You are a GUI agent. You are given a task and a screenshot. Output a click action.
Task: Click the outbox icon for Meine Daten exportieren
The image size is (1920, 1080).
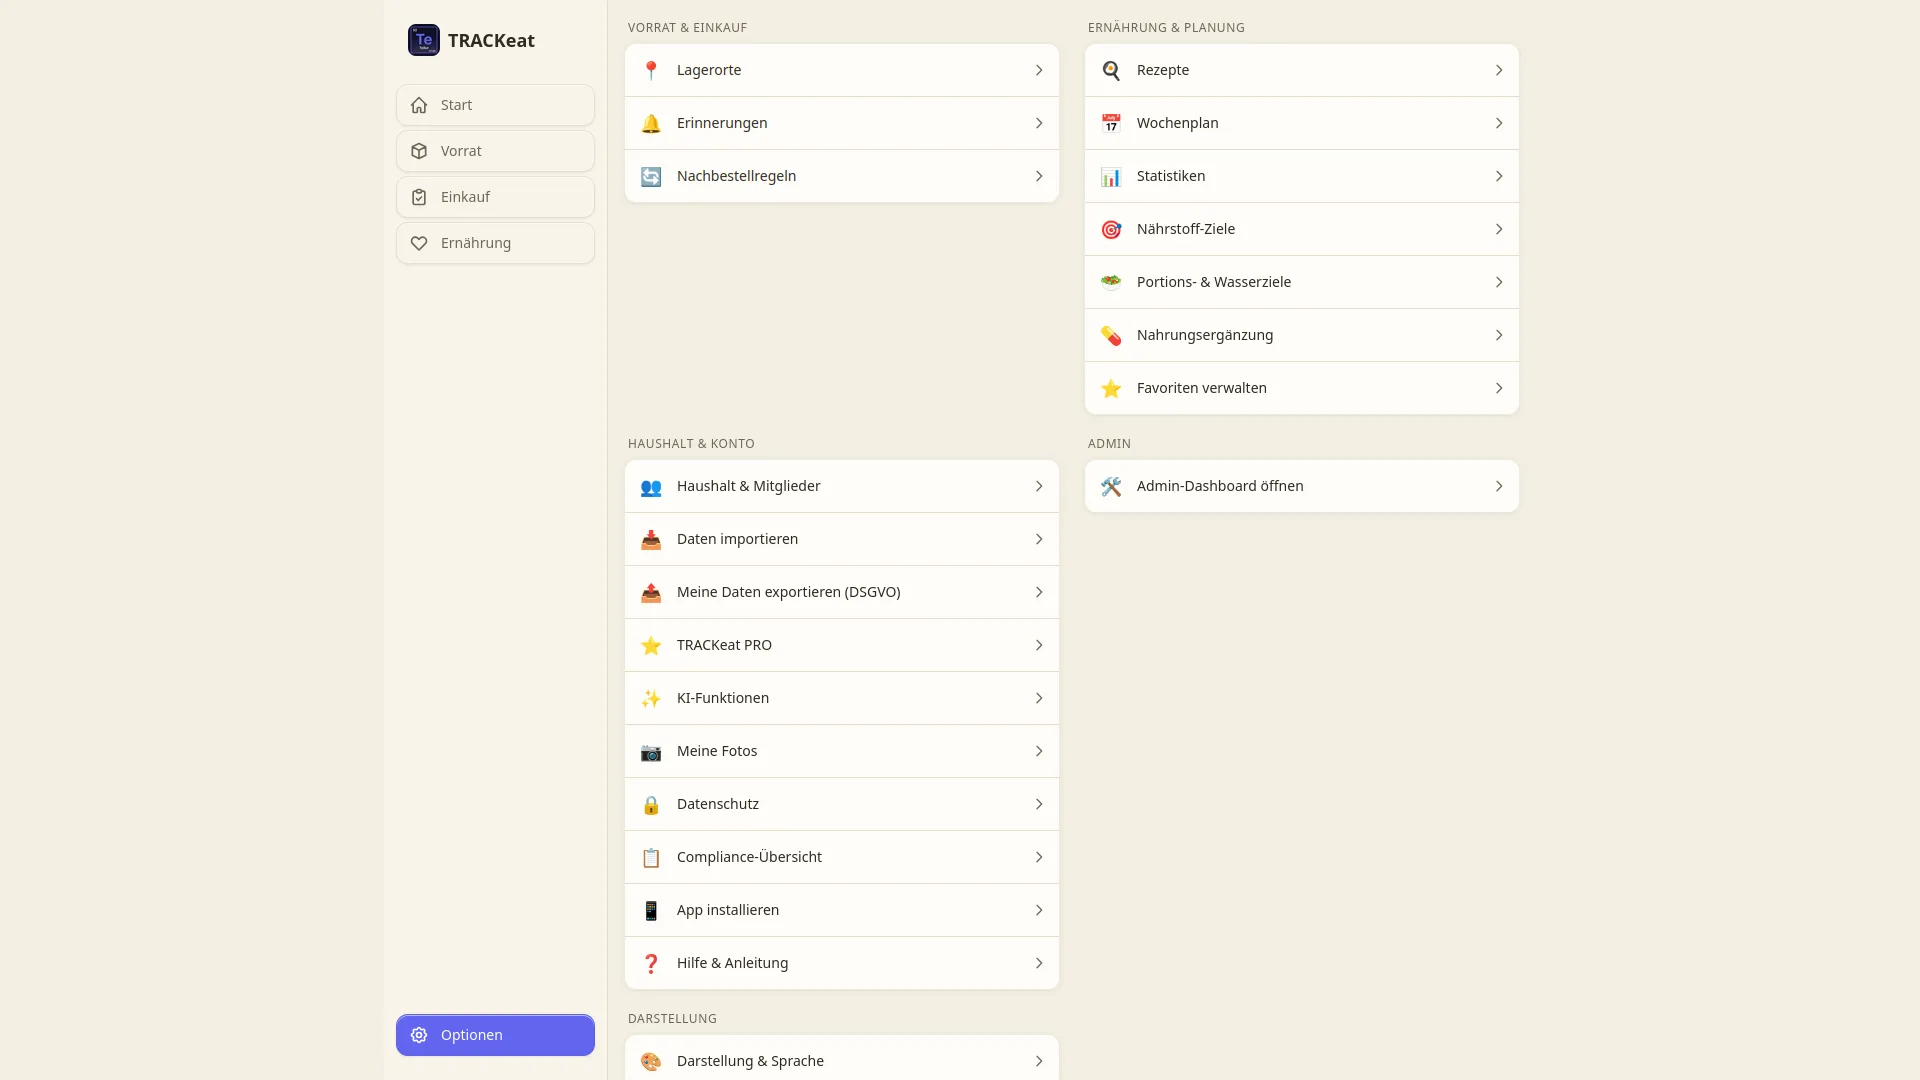tap(651, 592)
